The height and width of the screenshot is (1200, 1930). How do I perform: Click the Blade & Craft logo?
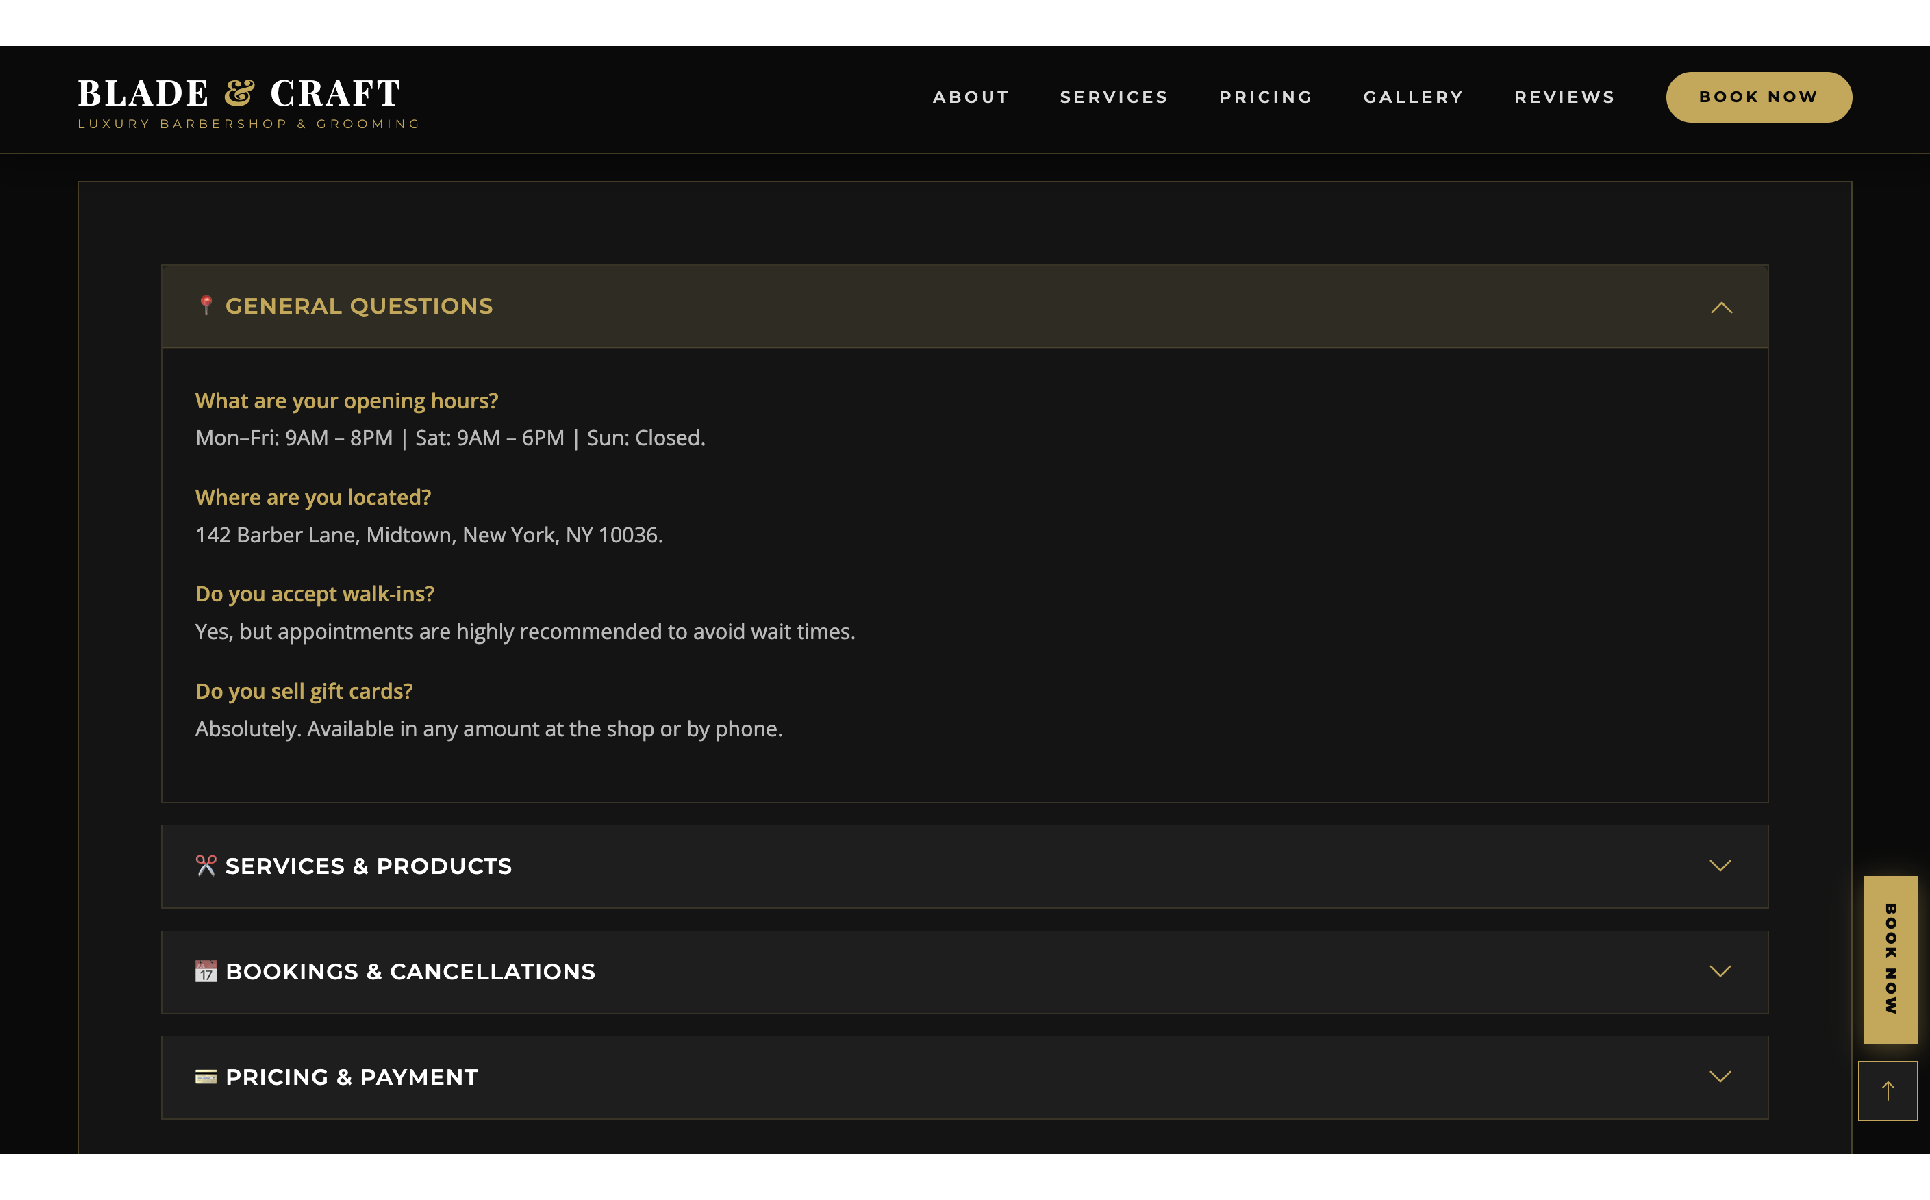point(240,95)
